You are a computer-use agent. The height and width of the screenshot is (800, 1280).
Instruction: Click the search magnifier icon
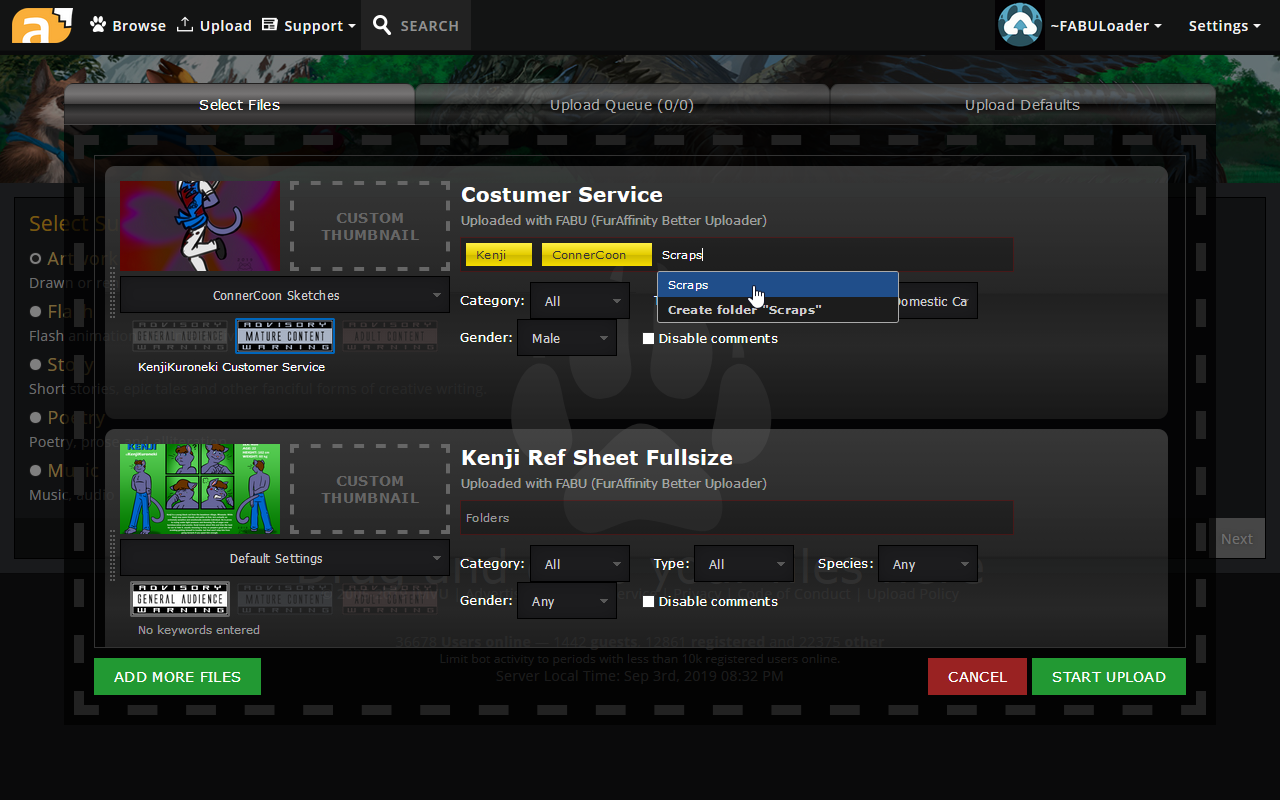click(x=382, y=25)
